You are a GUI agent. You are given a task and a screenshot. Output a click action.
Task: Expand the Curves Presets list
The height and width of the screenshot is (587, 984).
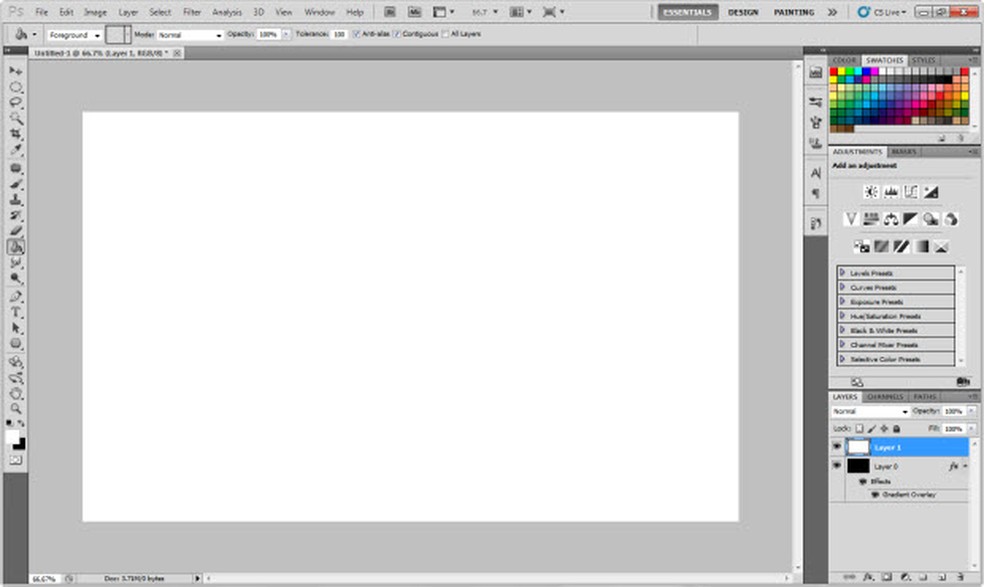(843, 287)
